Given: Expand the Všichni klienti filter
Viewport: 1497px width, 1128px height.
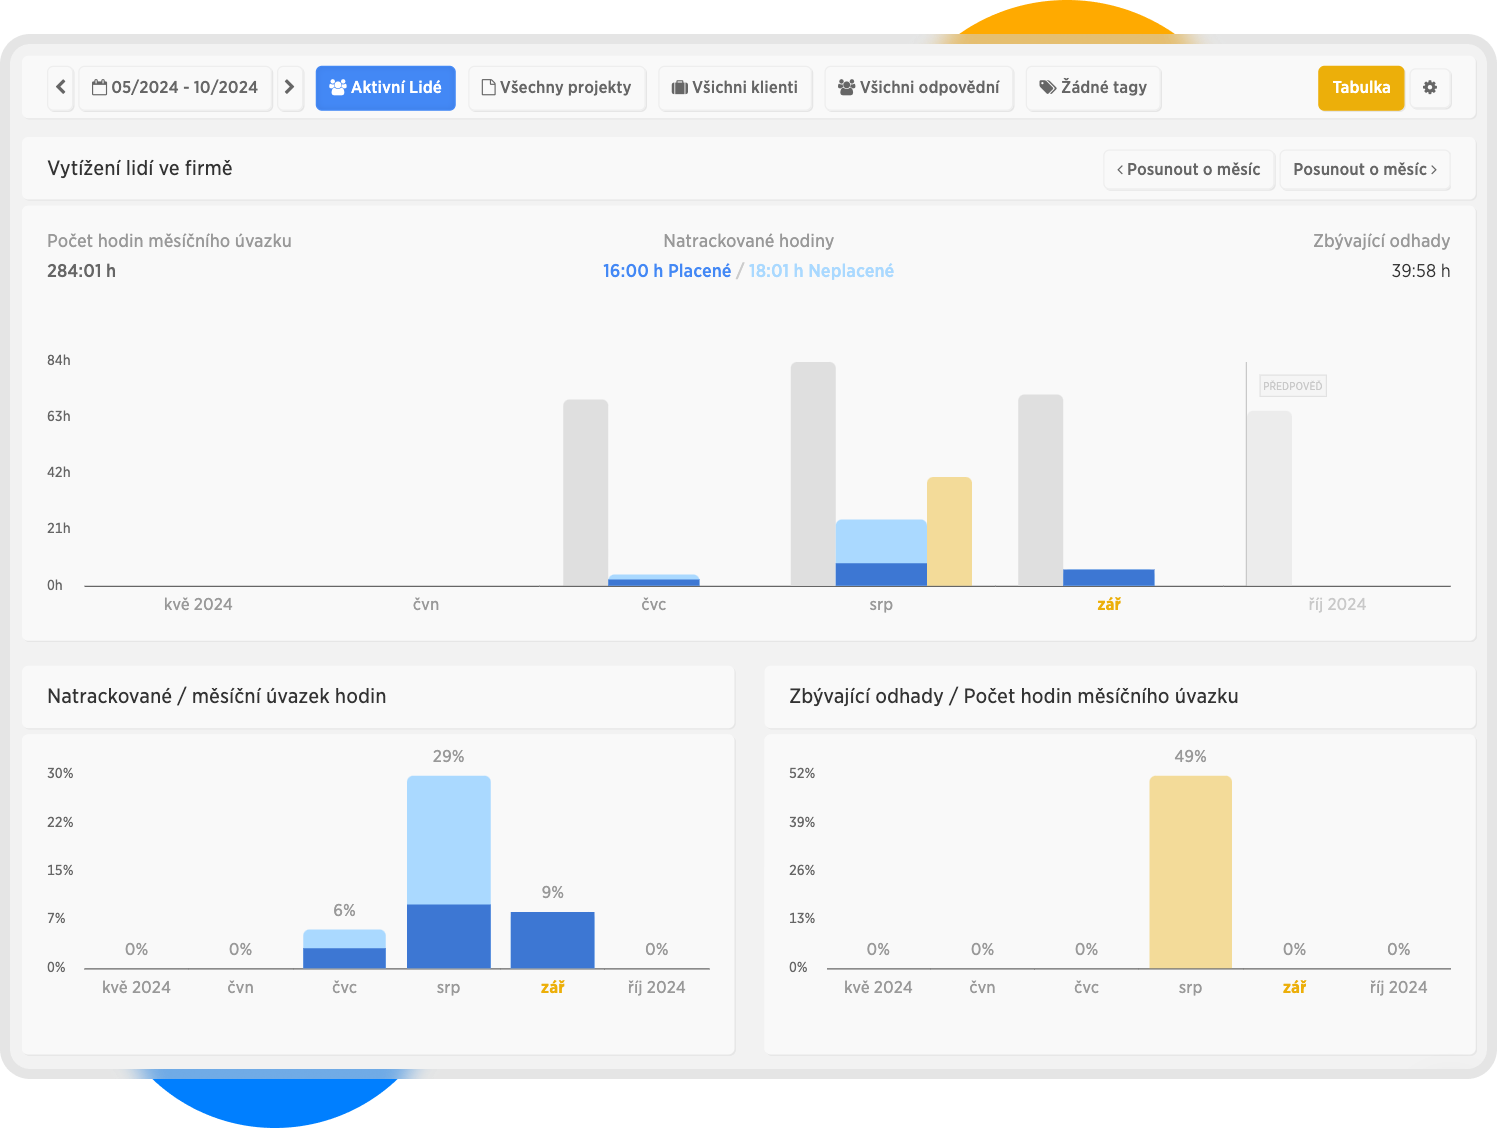Looking at the screenshot, I should click(735, 88).
